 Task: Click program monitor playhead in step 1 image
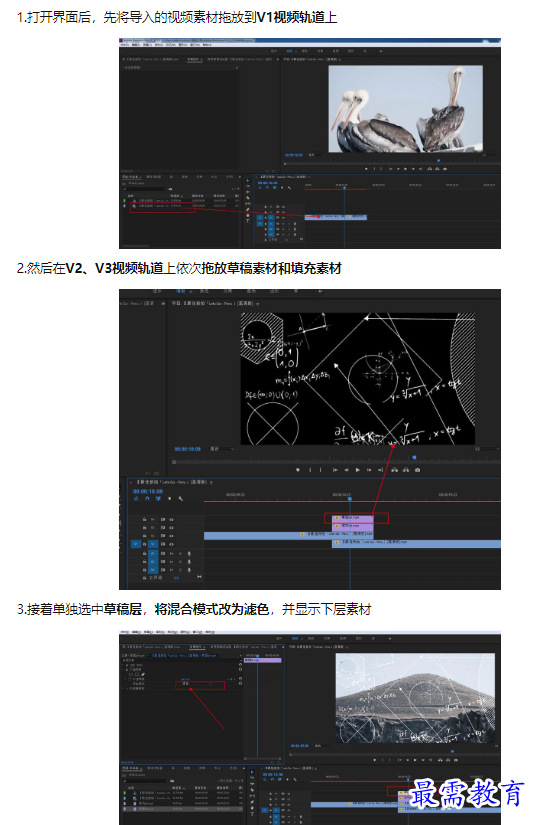(438, 160)
